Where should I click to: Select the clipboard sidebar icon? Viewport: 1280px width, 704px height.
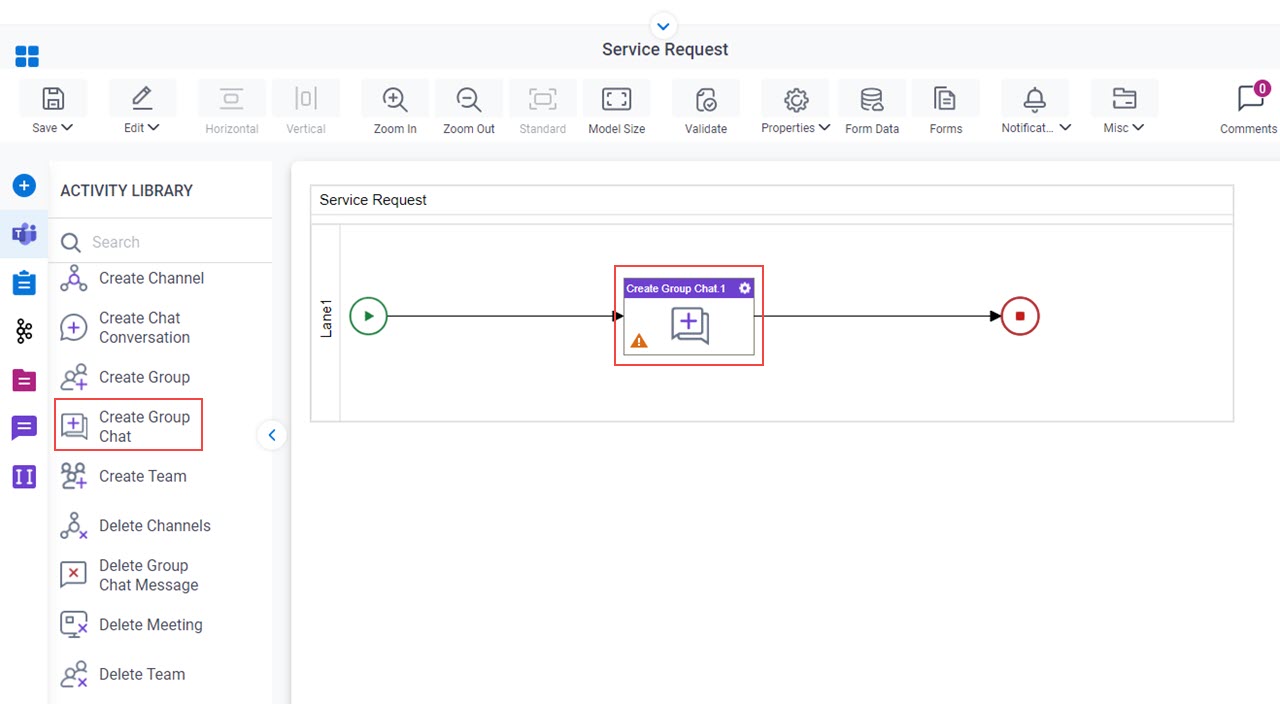(x=24, y=283)
